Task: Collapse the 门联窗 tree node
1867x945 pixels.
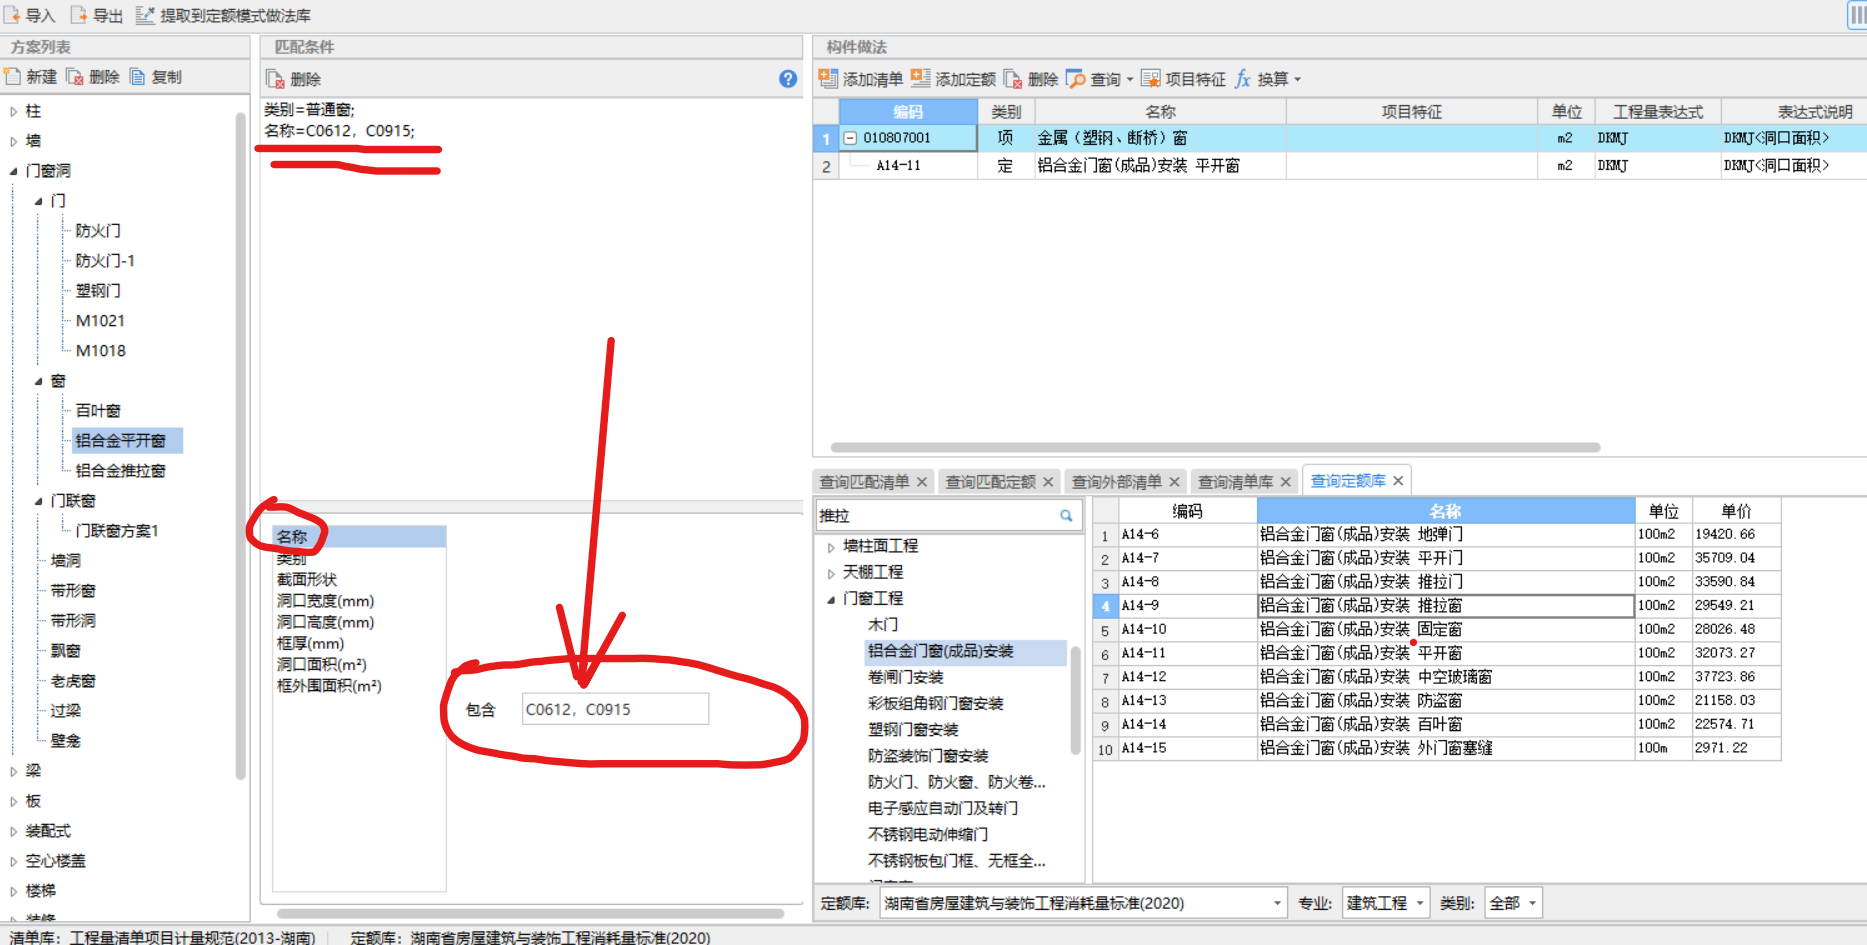Action: pos(39,501)
